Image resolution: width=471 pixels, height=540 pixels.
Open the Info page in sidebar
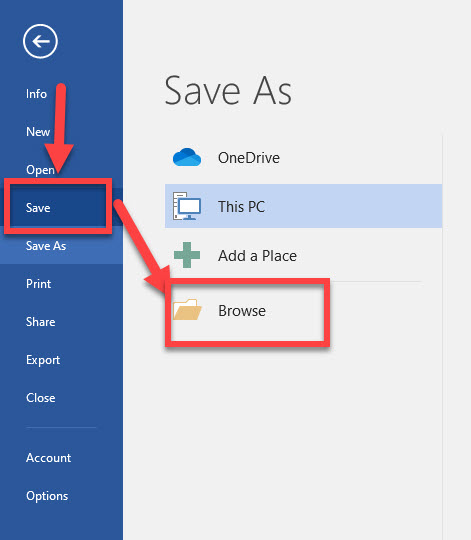pyautogui.click(x=36, y=94)
